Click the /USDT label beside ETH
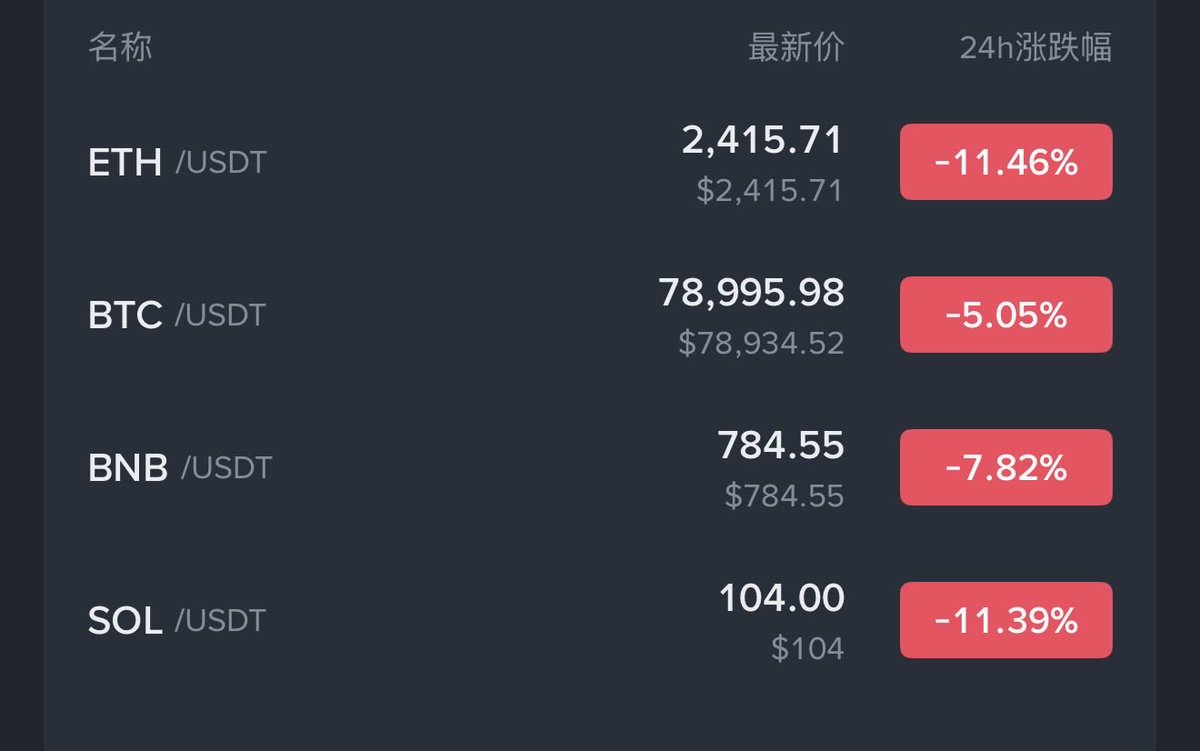Image resolution: width=1200 pixels, height=751 pixels. point(221,162)
